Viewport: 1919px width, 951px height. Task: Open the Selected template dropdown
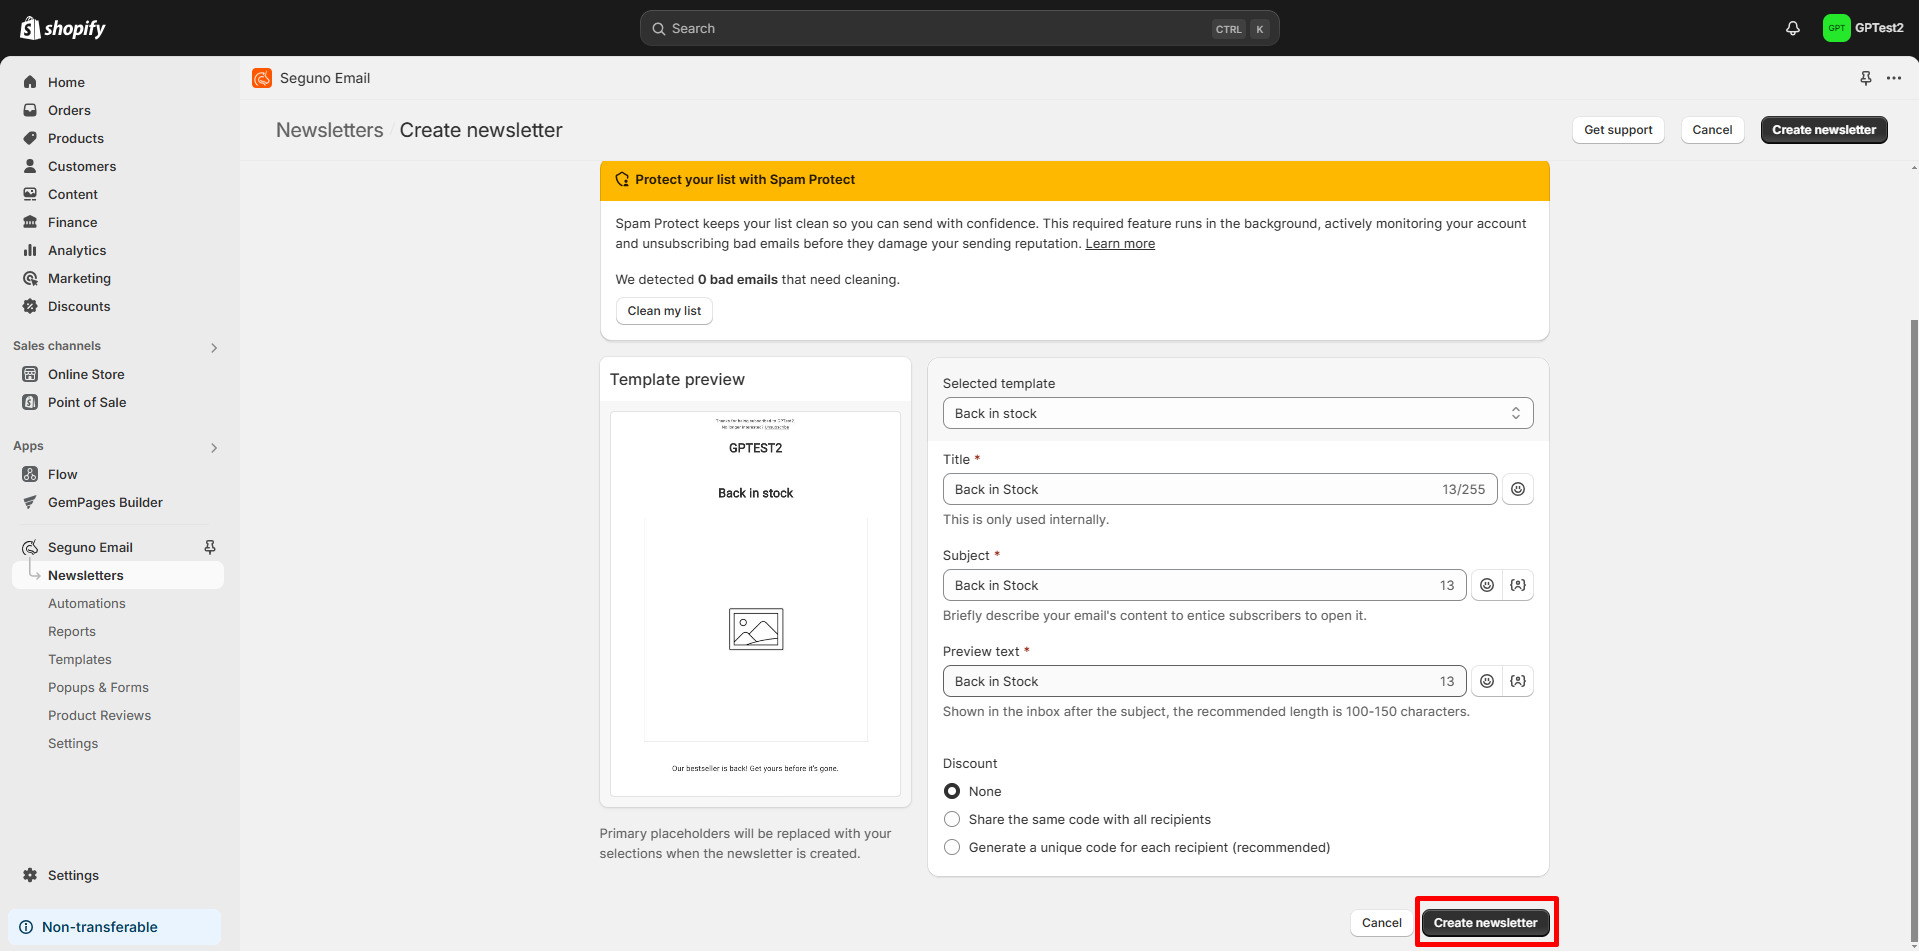[x=1237, y=413]
